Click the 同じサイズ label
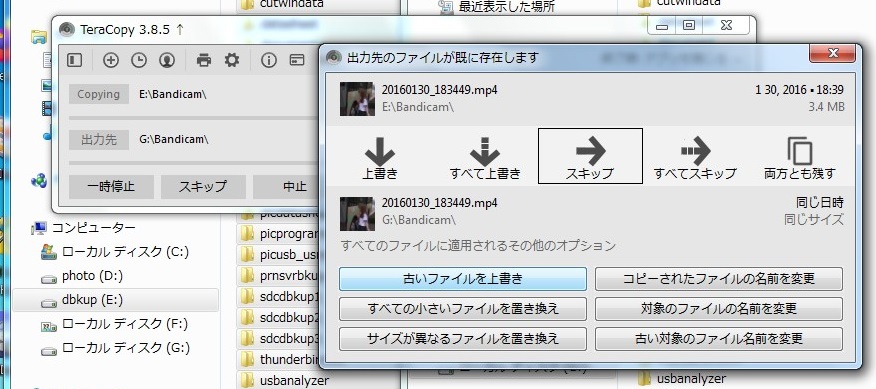 click(x=814, y=220)
